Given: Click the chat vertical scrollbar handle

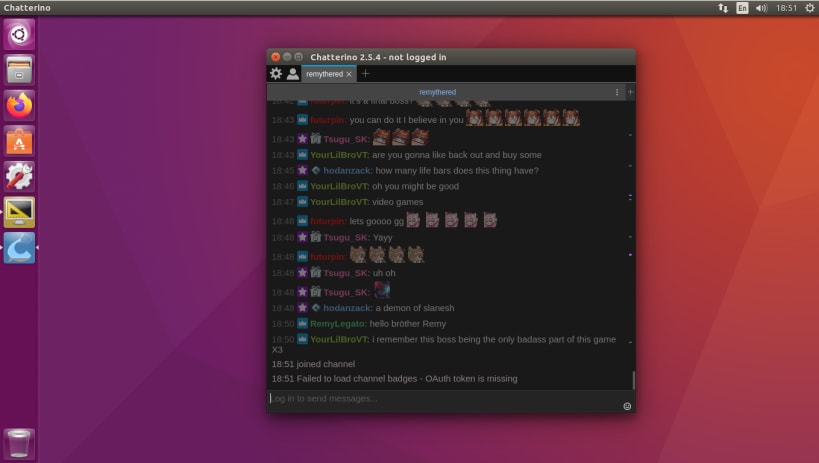Looking at the screenshot, I should (633, 380).
